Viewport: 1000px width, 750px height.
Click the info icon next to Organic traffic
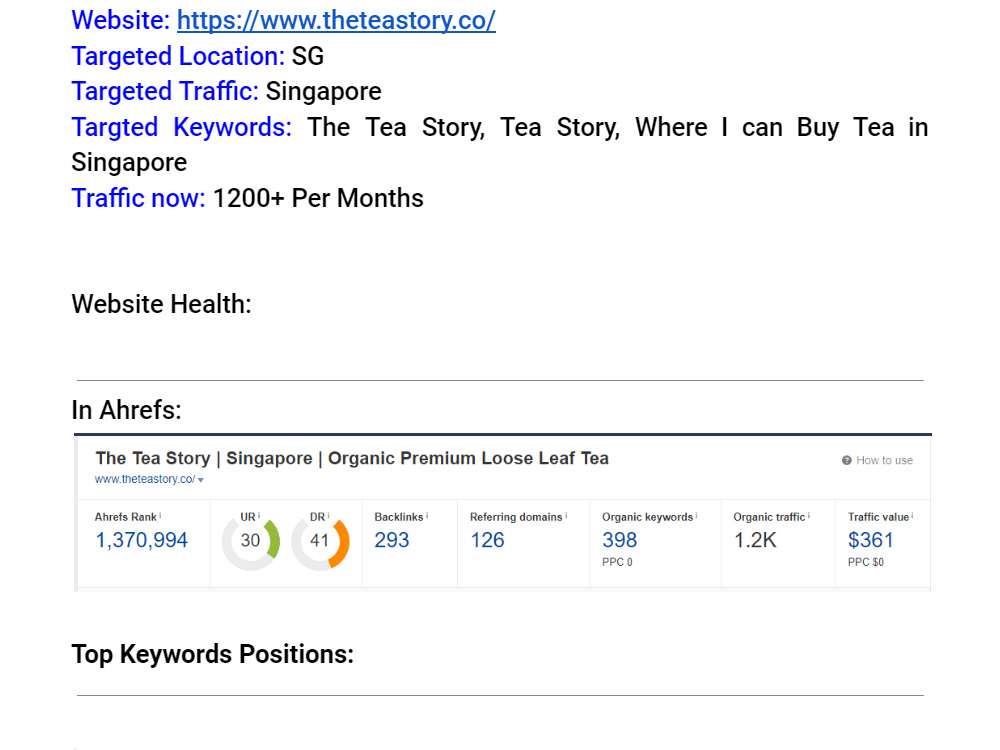pyautogui.click(x=809, y=515)
